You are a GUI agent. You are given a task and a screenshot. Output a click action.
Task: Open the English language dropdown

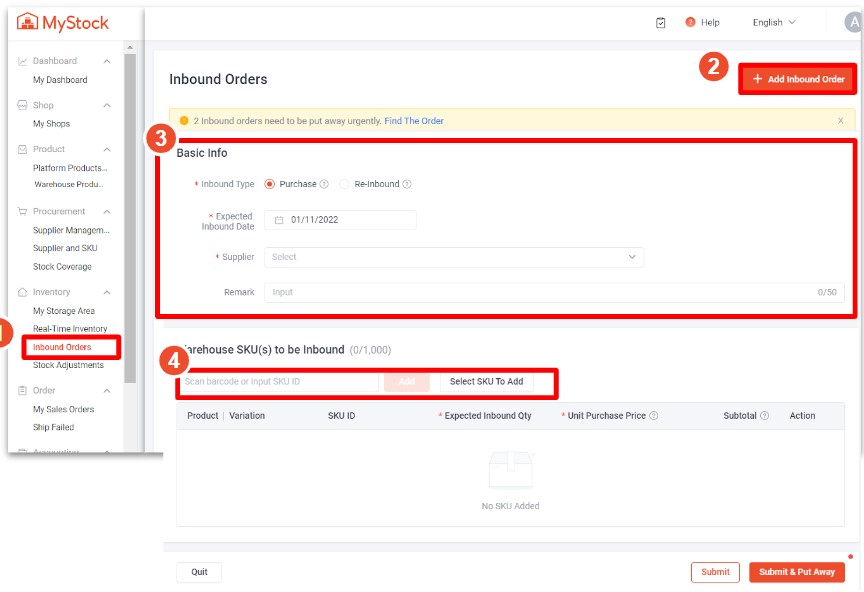pos(773,22)
